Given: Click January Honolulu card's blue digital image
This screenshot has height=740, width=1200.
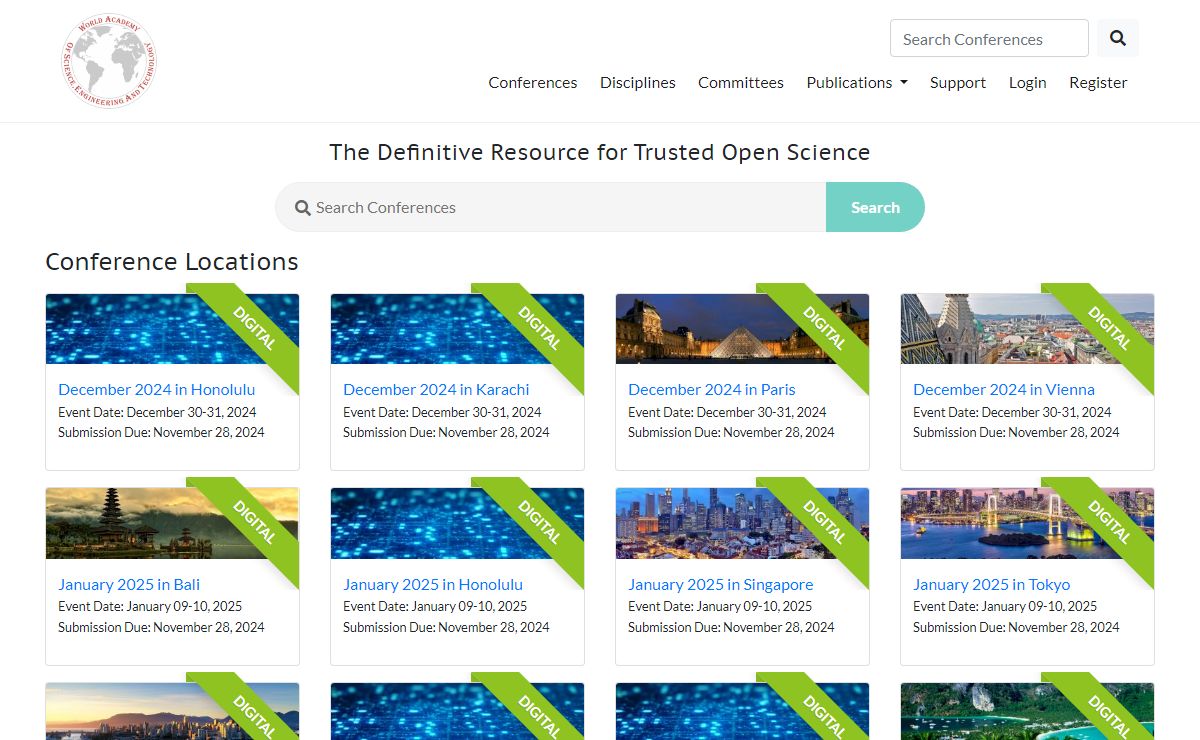Looking at the screenshot, I should click(x=457, y=523).
